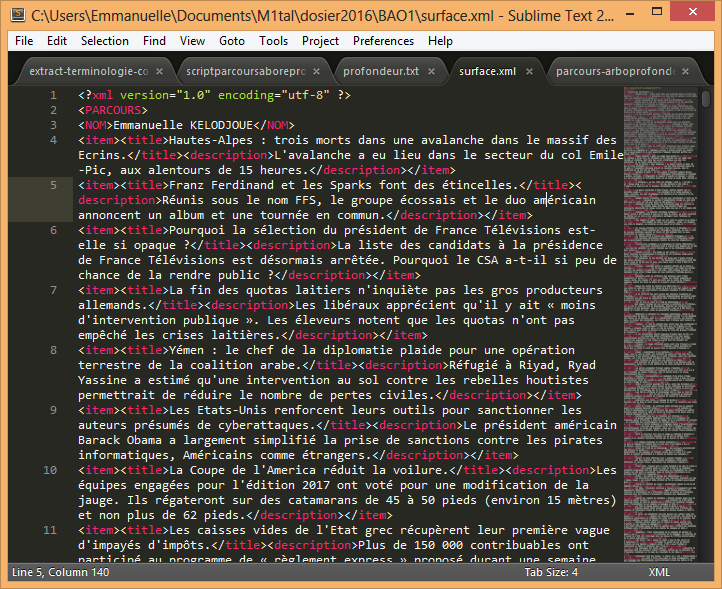
Task: Click version="1.0" attribute in line 1
Action: coord(165,95)
